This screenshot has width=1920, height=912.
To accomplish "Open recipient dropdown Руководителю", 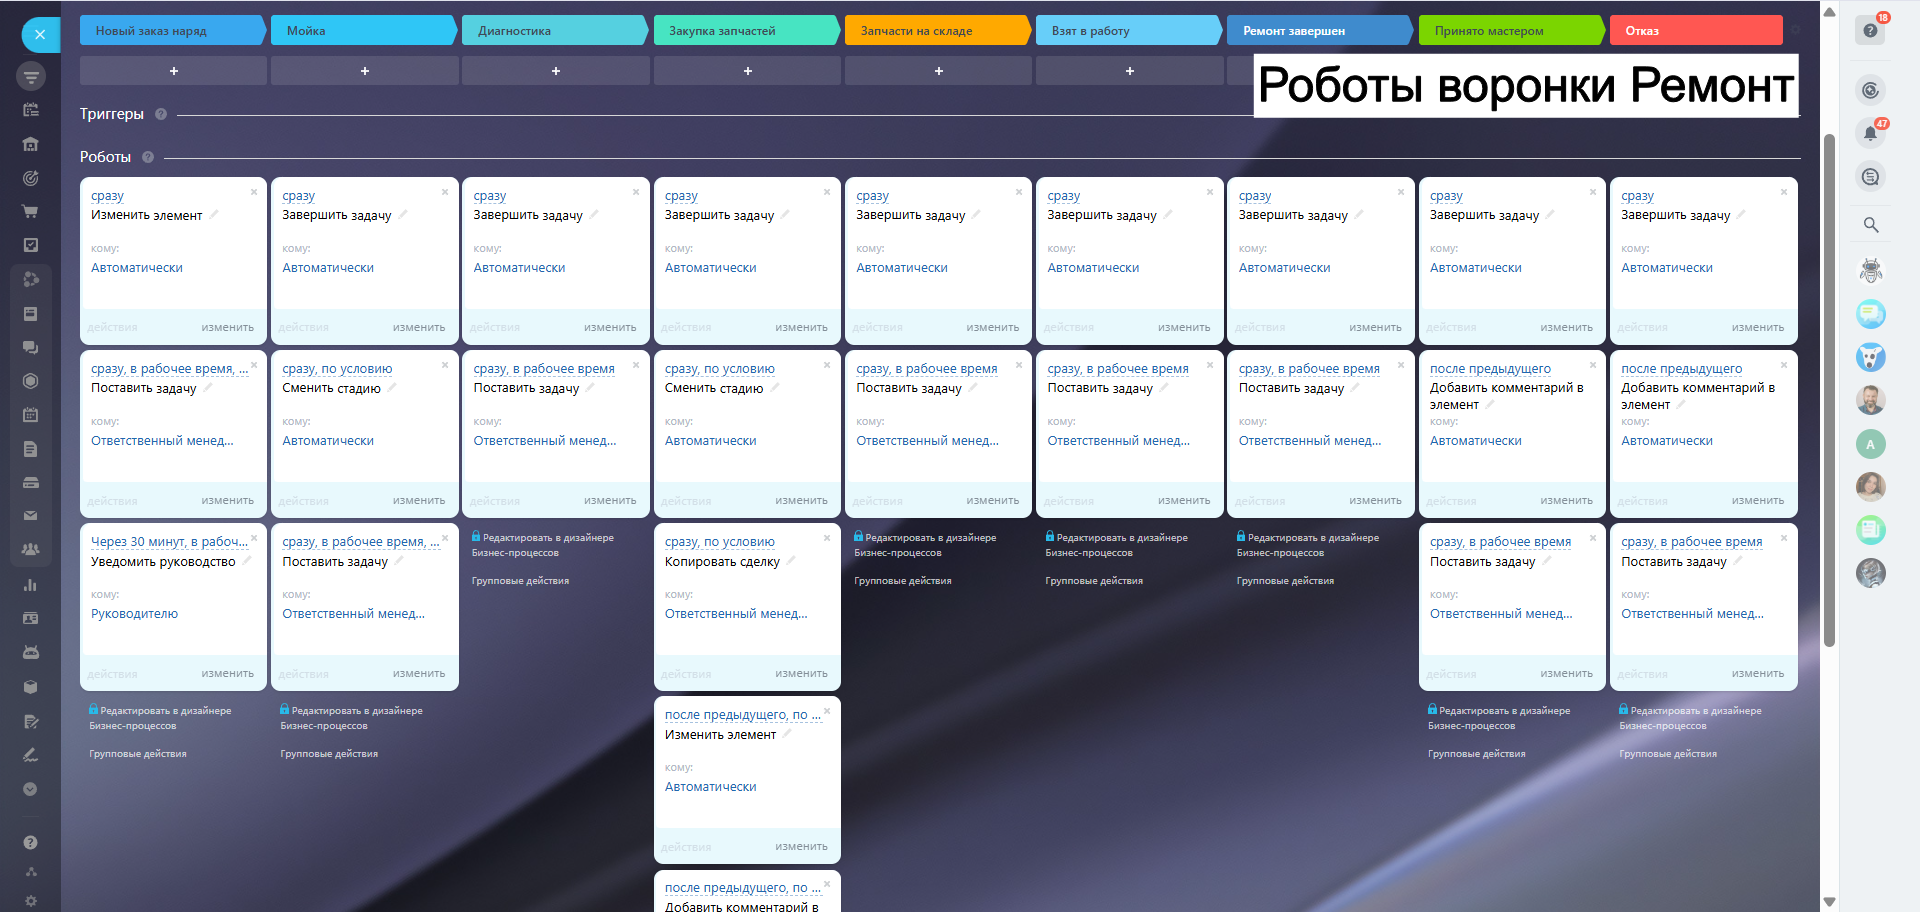I will 134,614.
